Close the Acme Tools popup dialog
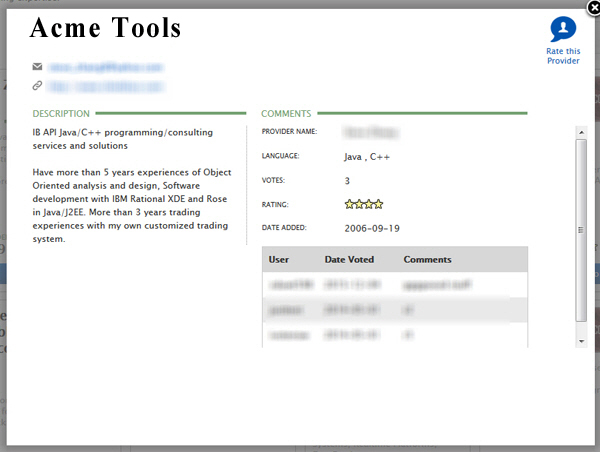Image resolution: width=600 pixels, height=452 pixels. point(593,8)
